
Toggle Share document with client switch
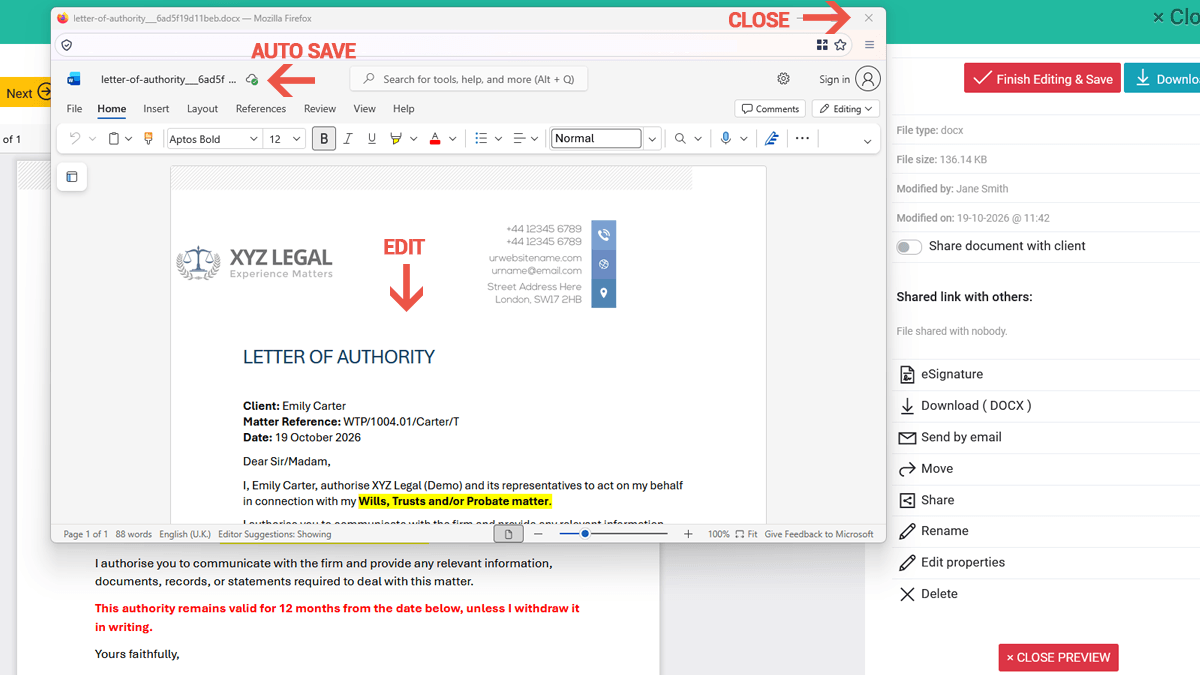(909, 246)
